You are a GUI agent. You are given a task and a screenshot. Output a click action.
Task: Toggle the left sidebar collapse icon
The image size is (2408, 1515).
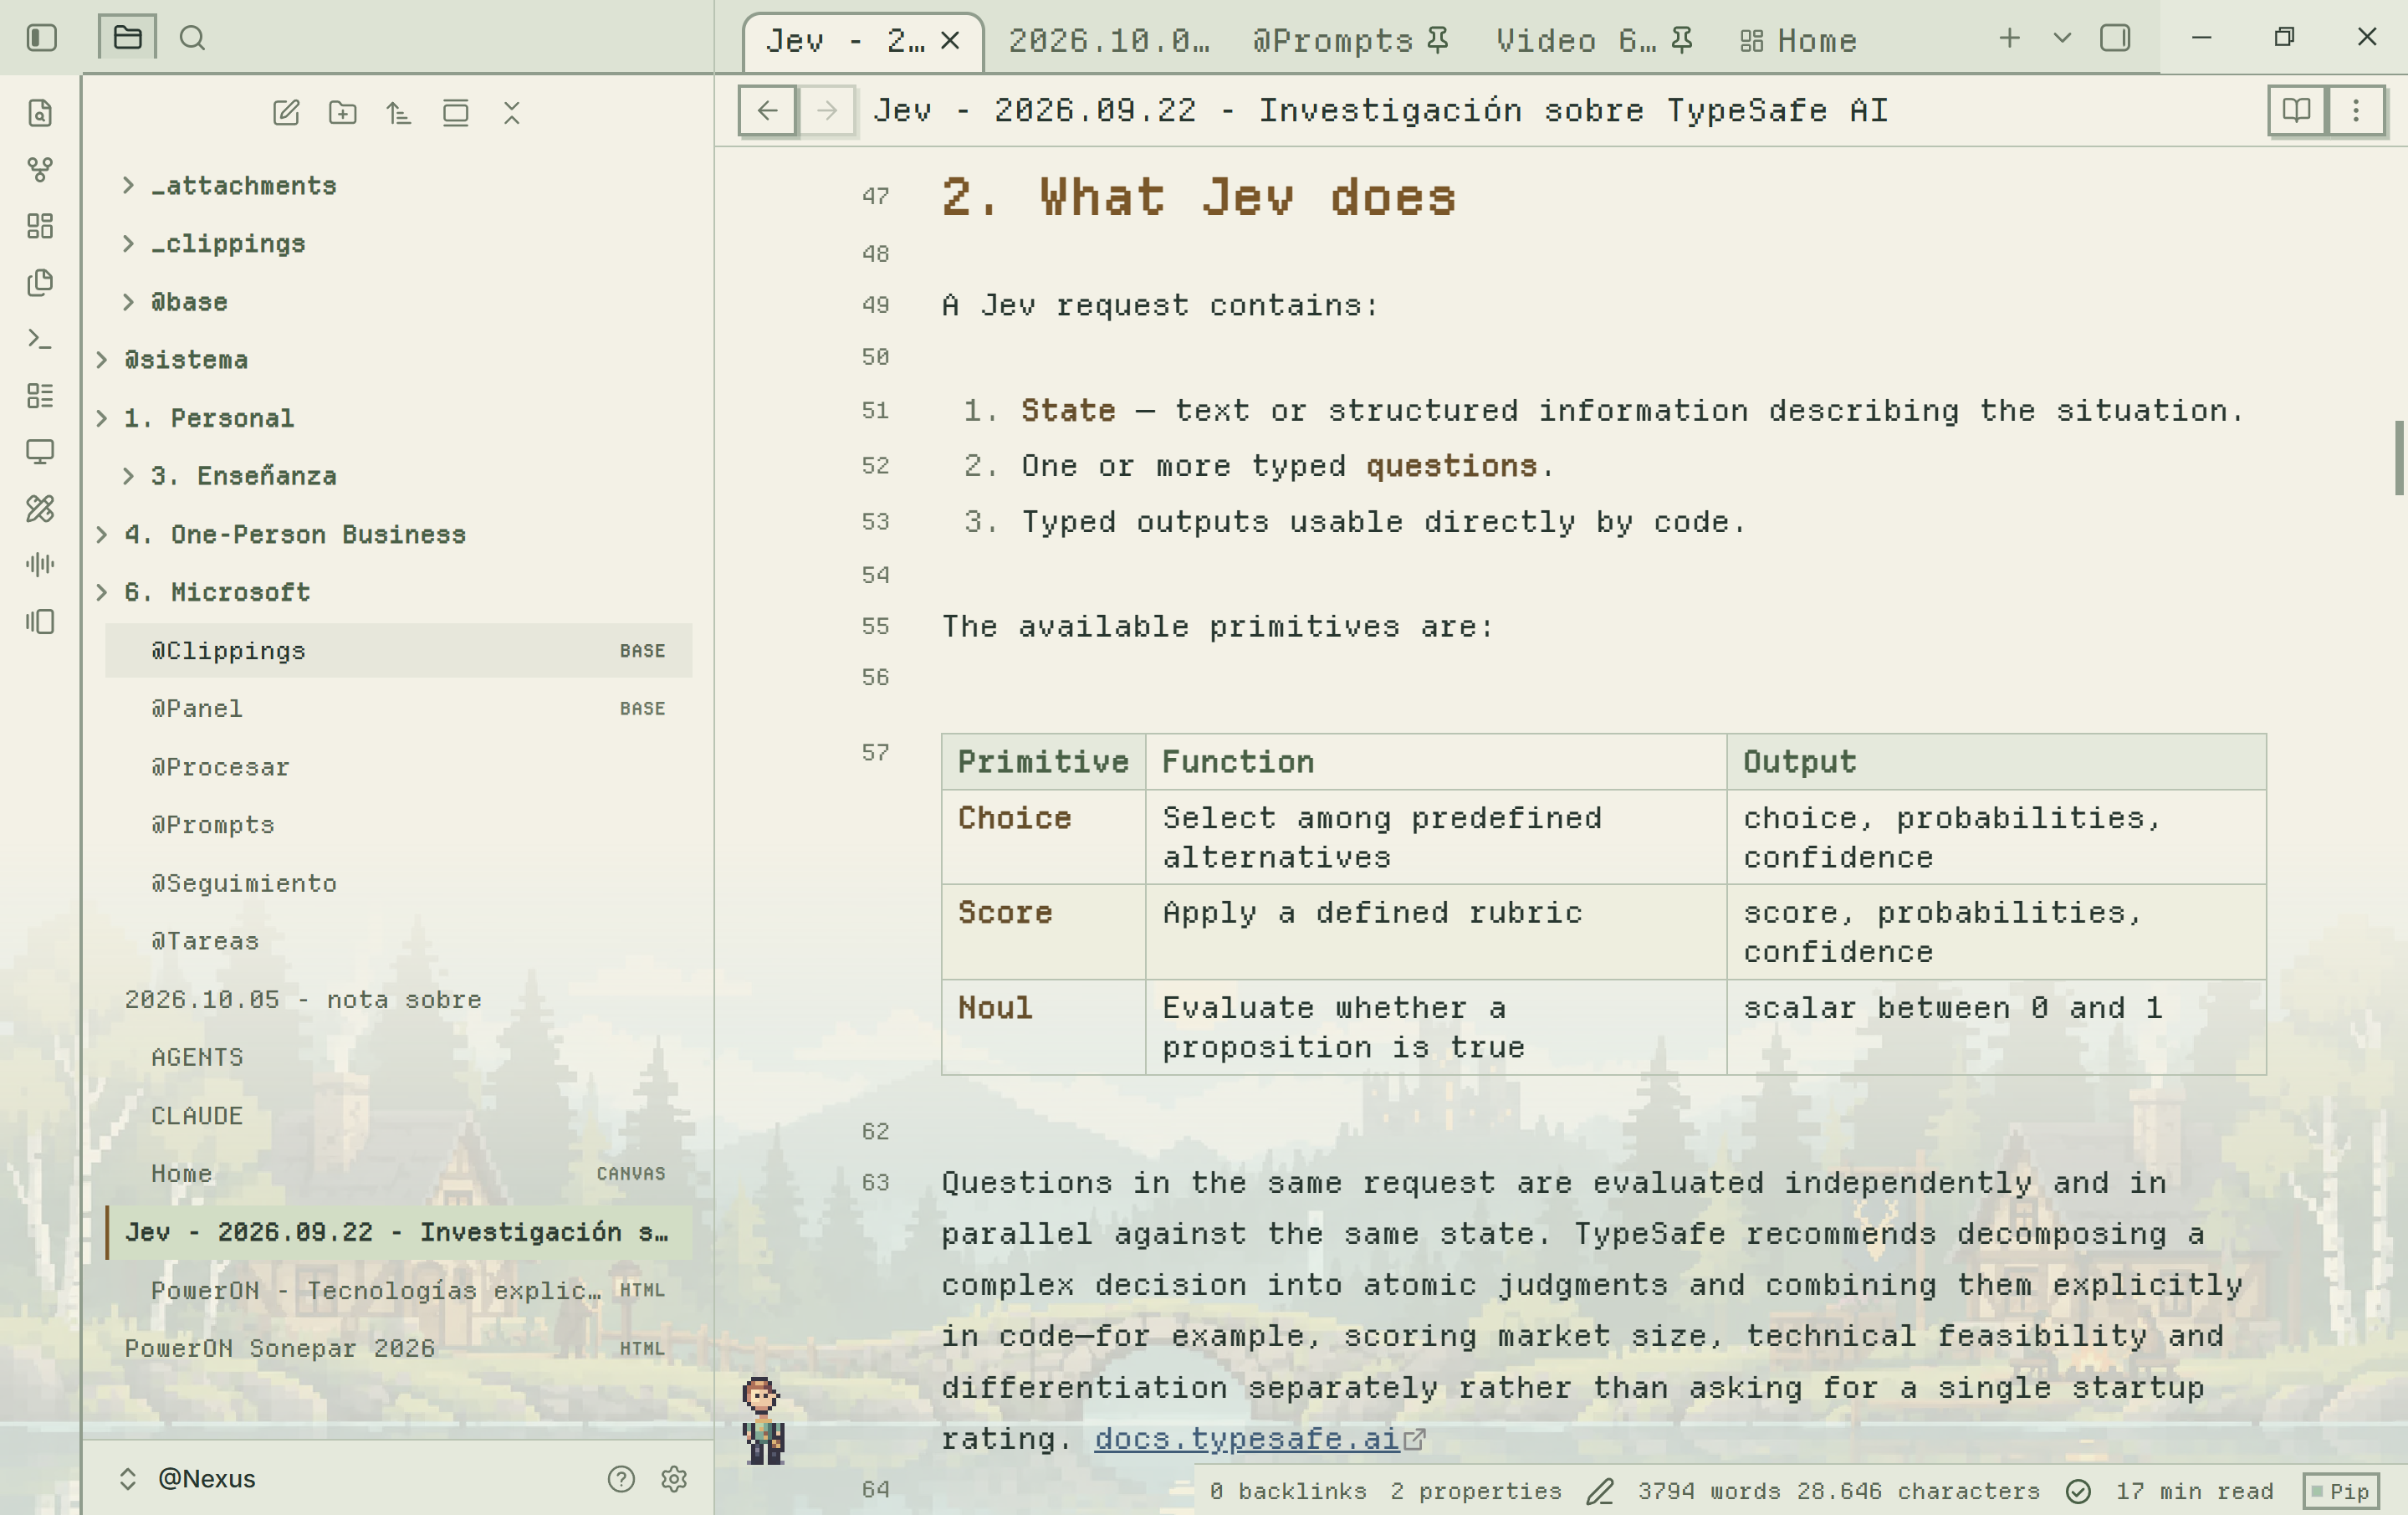41,38
